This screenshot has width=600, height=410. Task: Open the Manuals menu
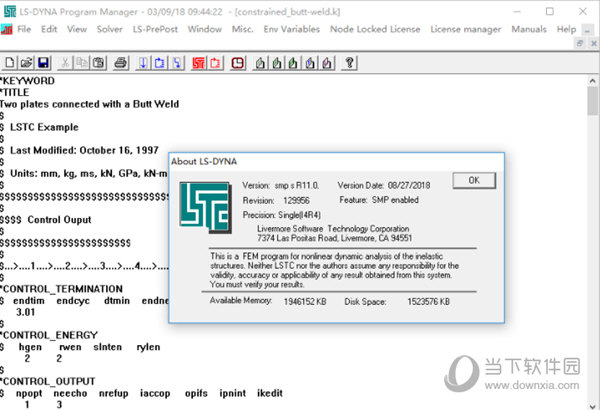tap(529, 29)
